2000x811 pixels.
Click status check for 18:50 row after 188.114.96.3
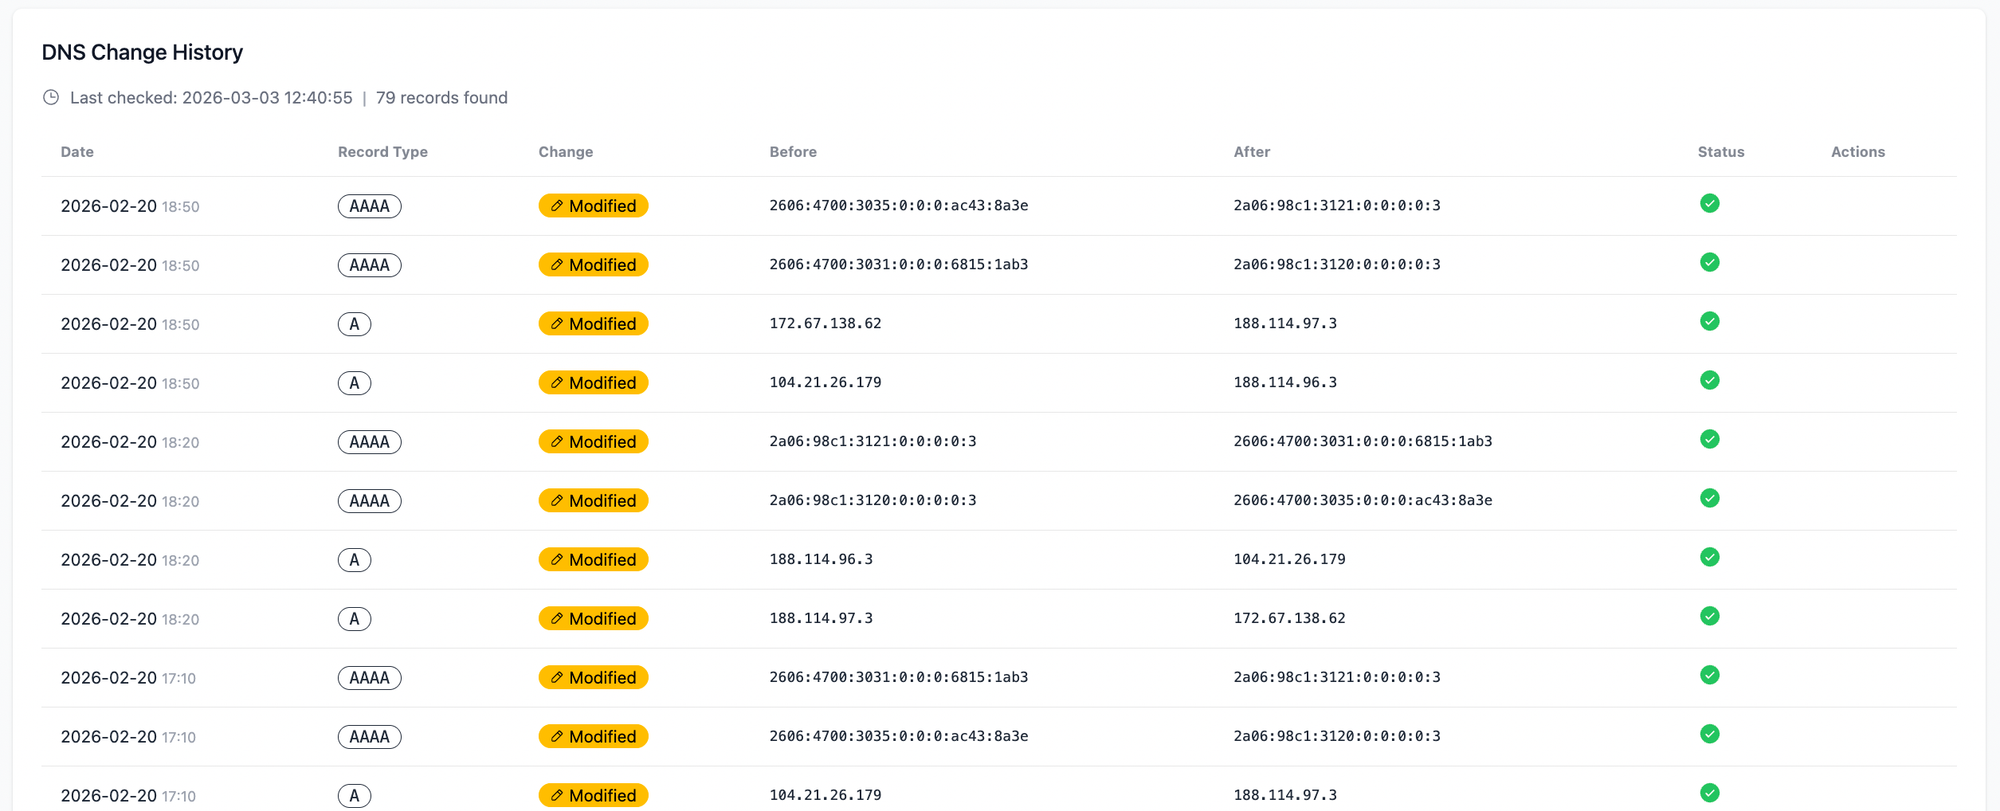pos(1709,381)
